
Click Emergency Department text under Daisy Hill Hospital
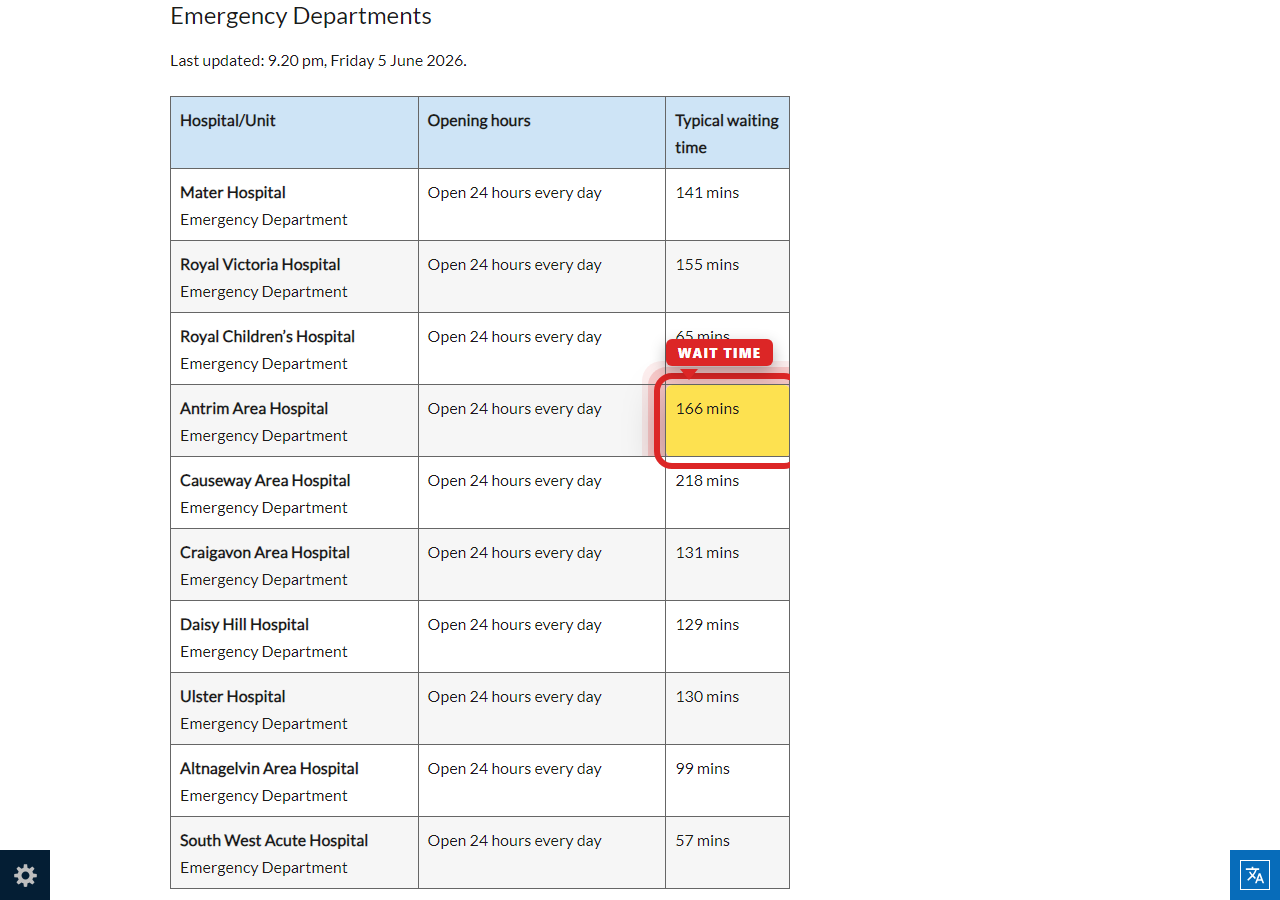click(x=264, y=651)
